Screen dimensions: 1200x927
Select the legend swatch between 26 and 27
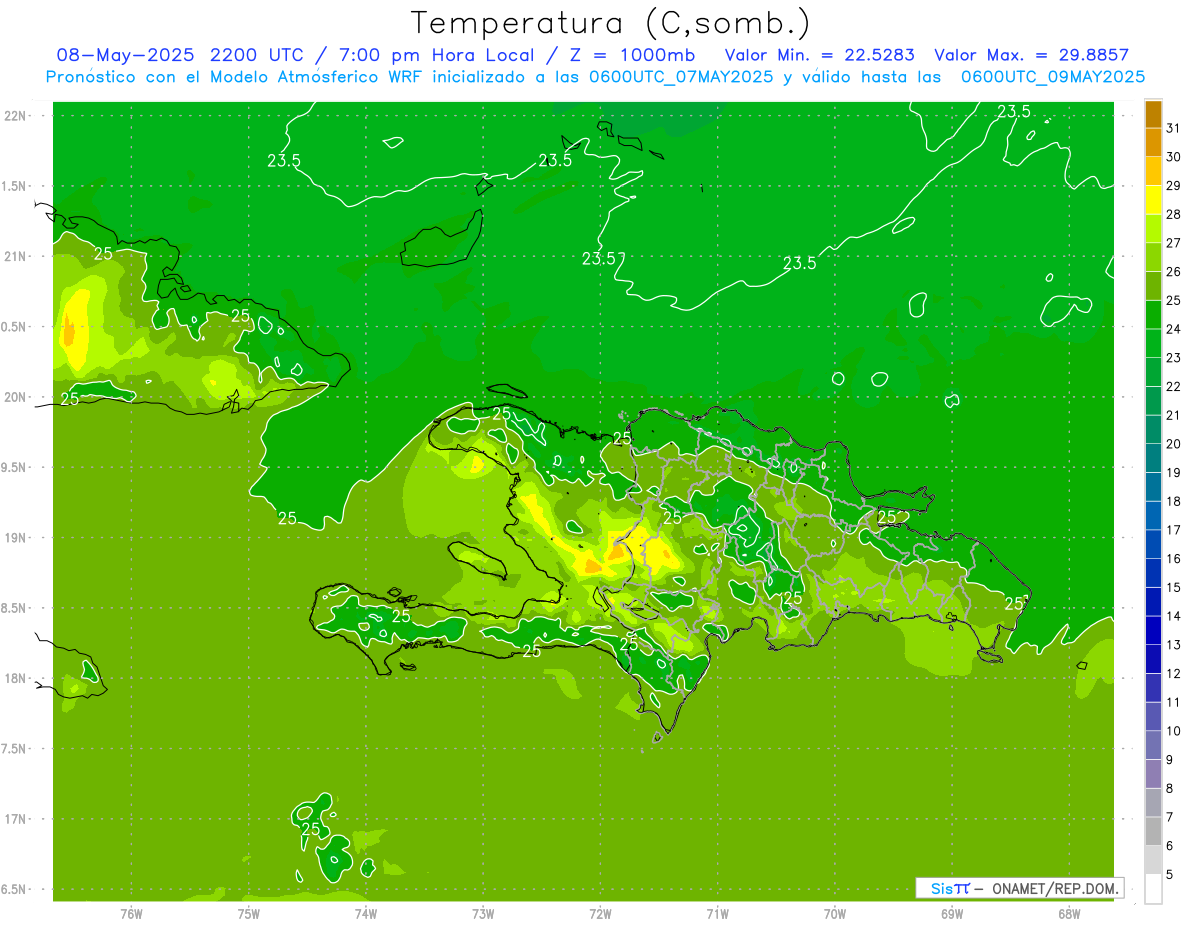click(x=1153, y=257)
